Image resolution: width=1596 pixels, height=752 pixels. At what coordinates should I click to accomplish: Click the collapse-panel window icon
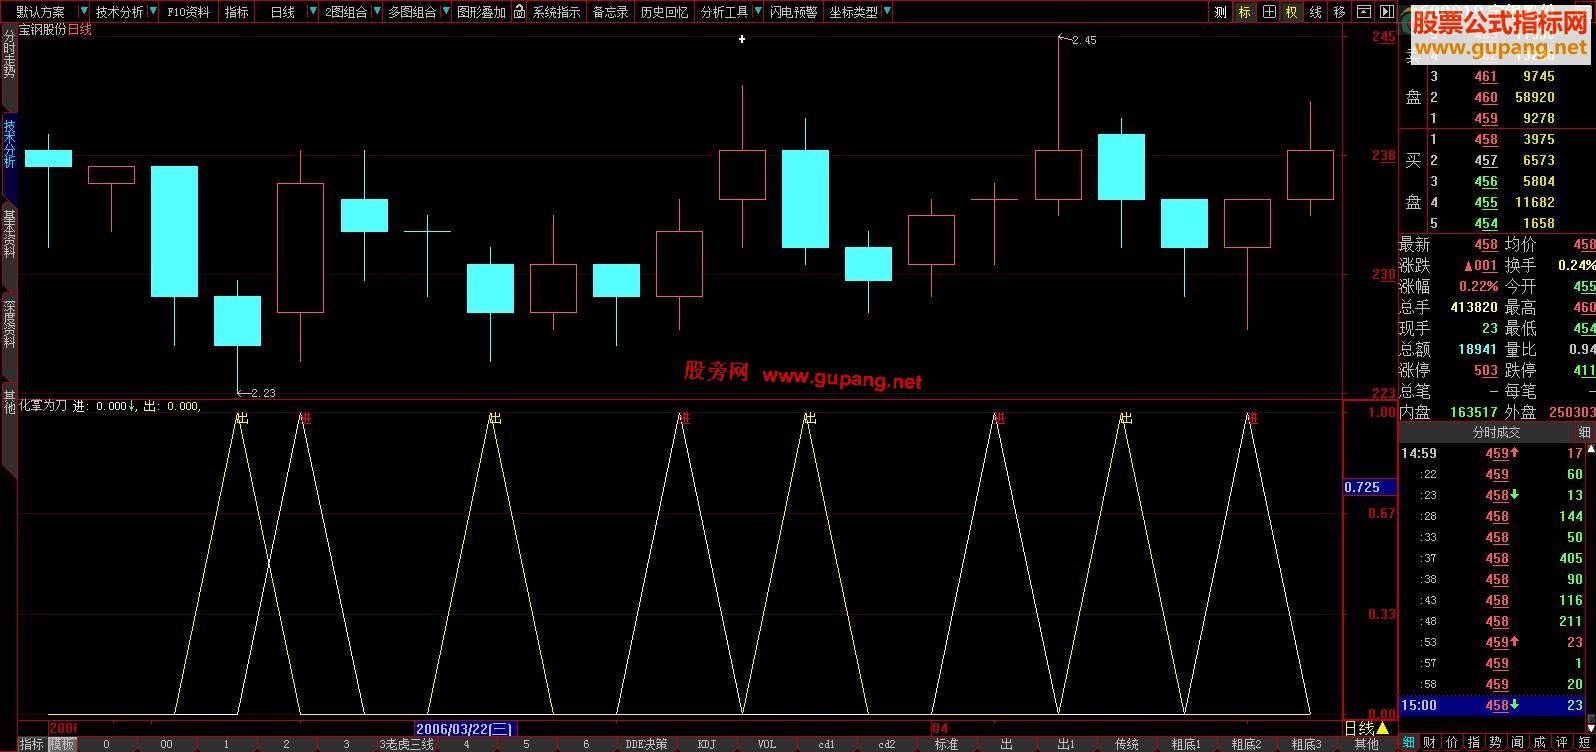point(1364,12)
